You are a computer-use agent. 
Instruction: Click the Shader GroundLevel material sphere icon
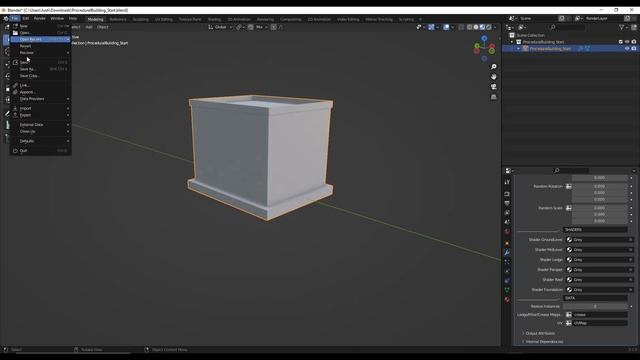[569, 240]
